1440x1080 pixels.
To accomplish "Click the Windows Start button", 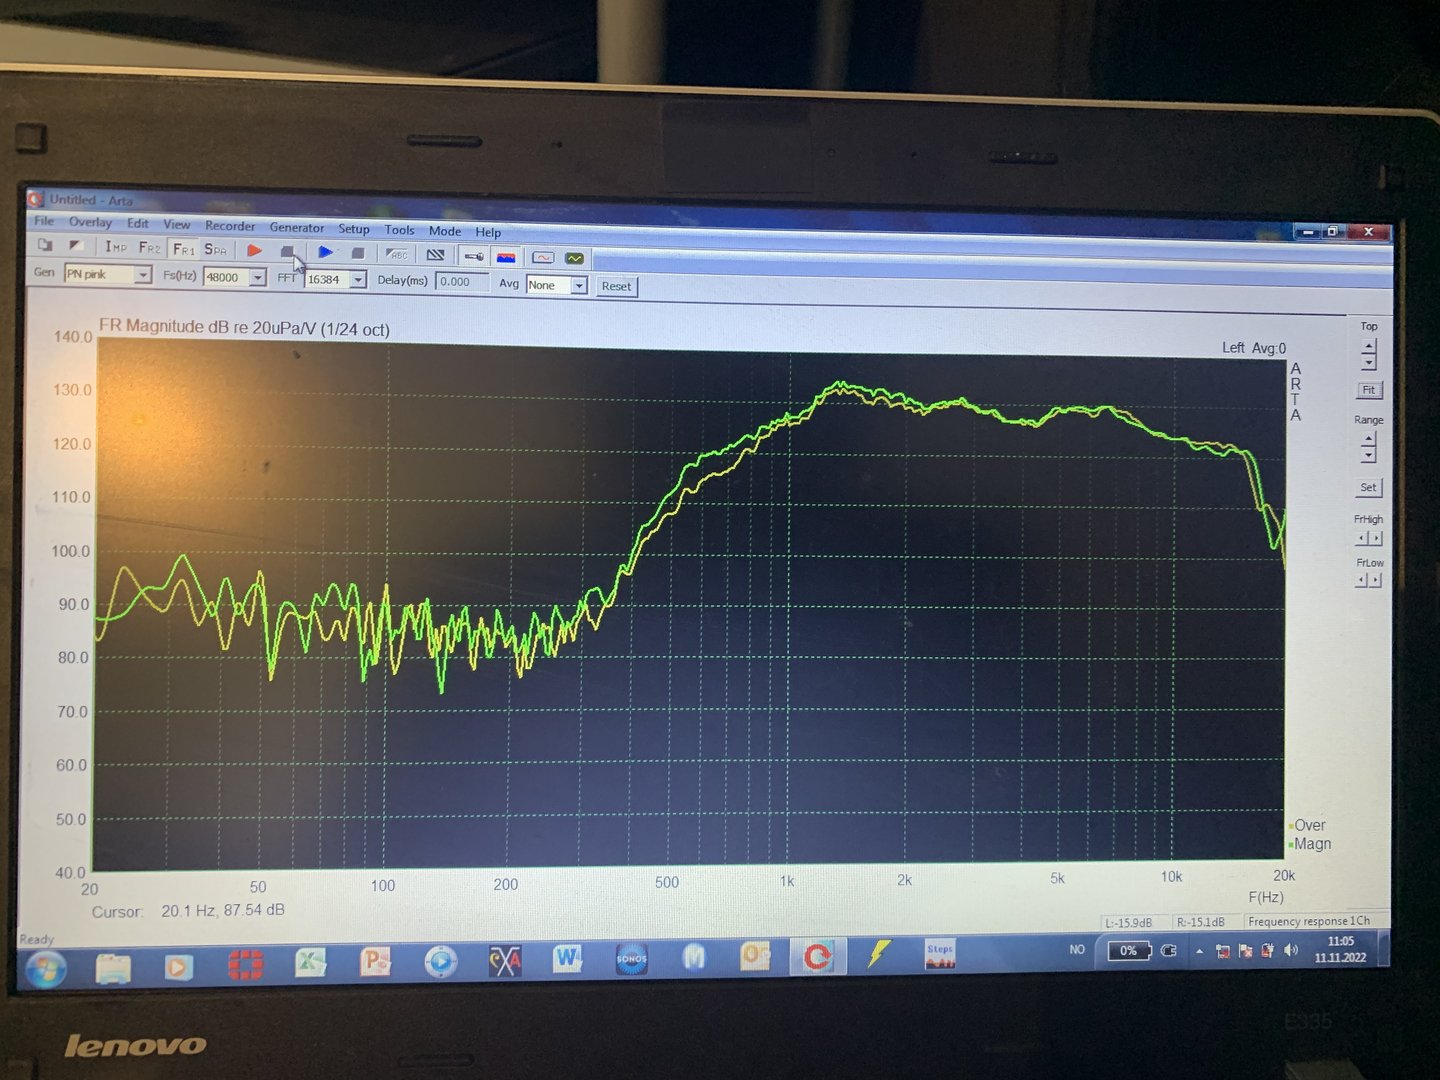I will tap(46, 968).
